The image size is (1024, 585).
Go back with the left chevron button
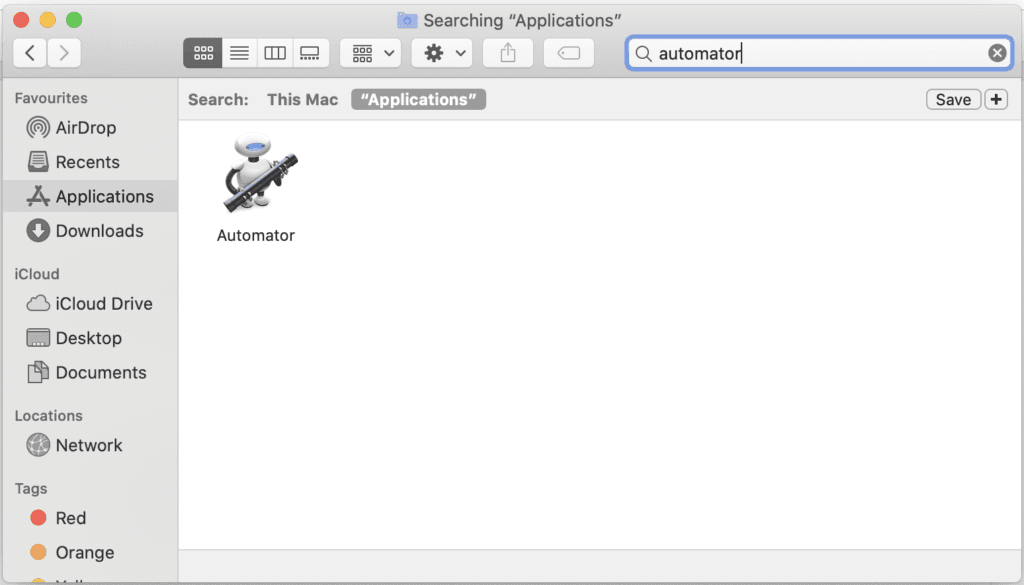29,53
